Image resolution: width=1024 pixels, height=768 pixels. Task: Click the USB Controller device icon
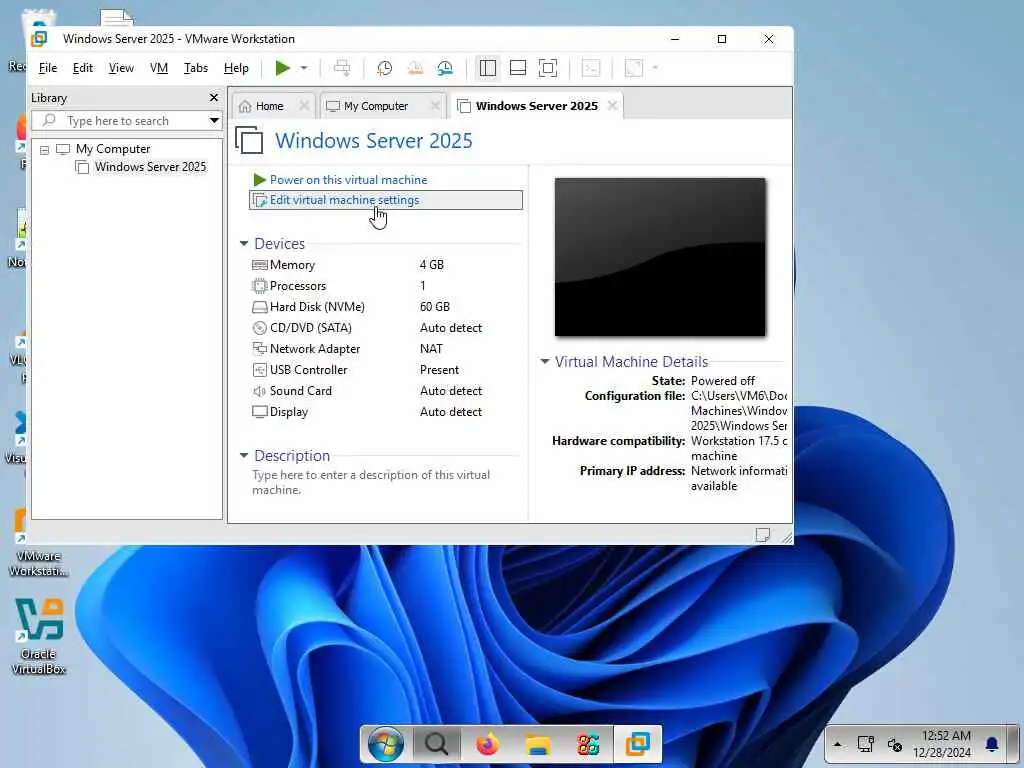tap(260, 370)
